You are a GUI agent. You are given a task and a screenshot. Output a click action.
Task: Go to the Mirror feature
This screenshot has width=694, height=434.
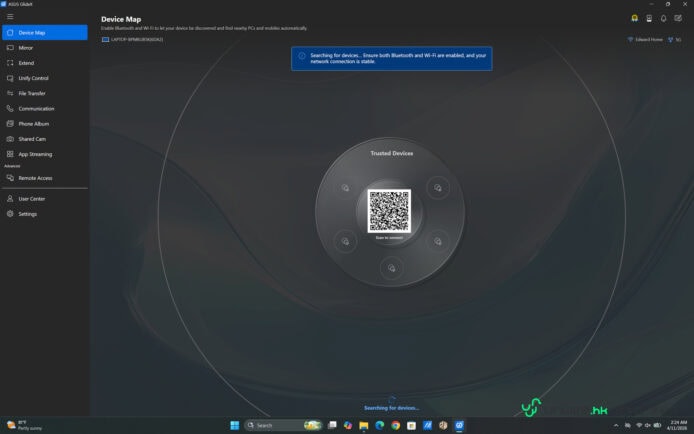(45, 48)
